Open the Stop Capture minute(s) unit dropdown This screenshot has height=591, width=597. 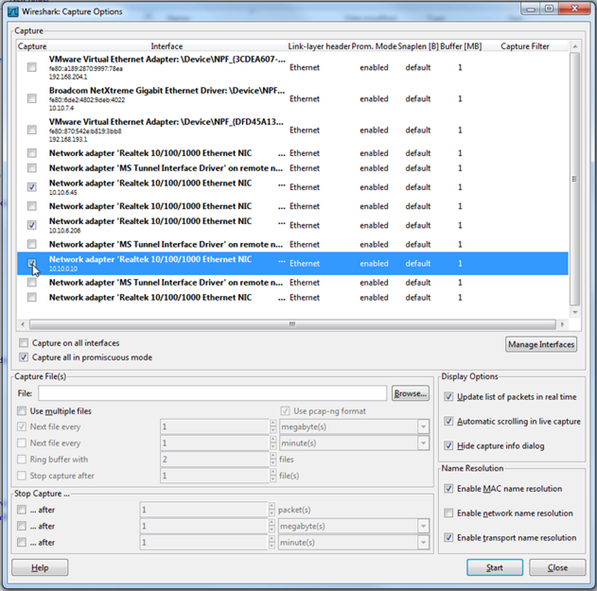[x=423, y=543]
